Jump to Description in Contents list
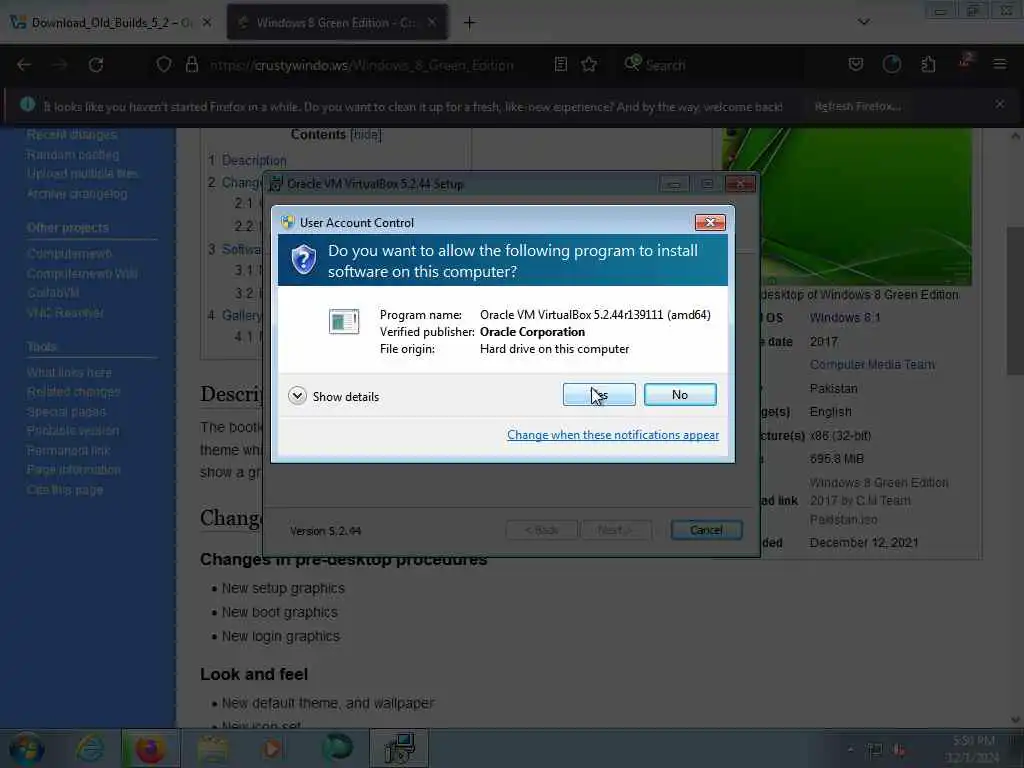This screenshot has width=1024, height=768. 253,161
